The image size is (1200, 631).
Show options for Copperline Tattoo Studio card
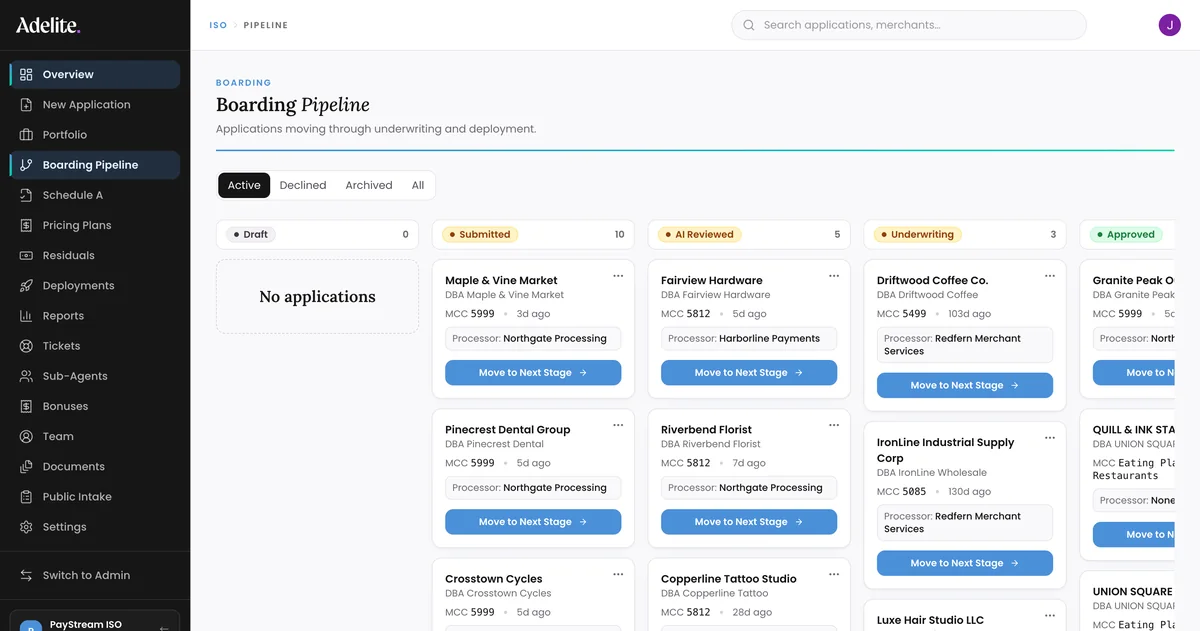[x=834, y=574]
